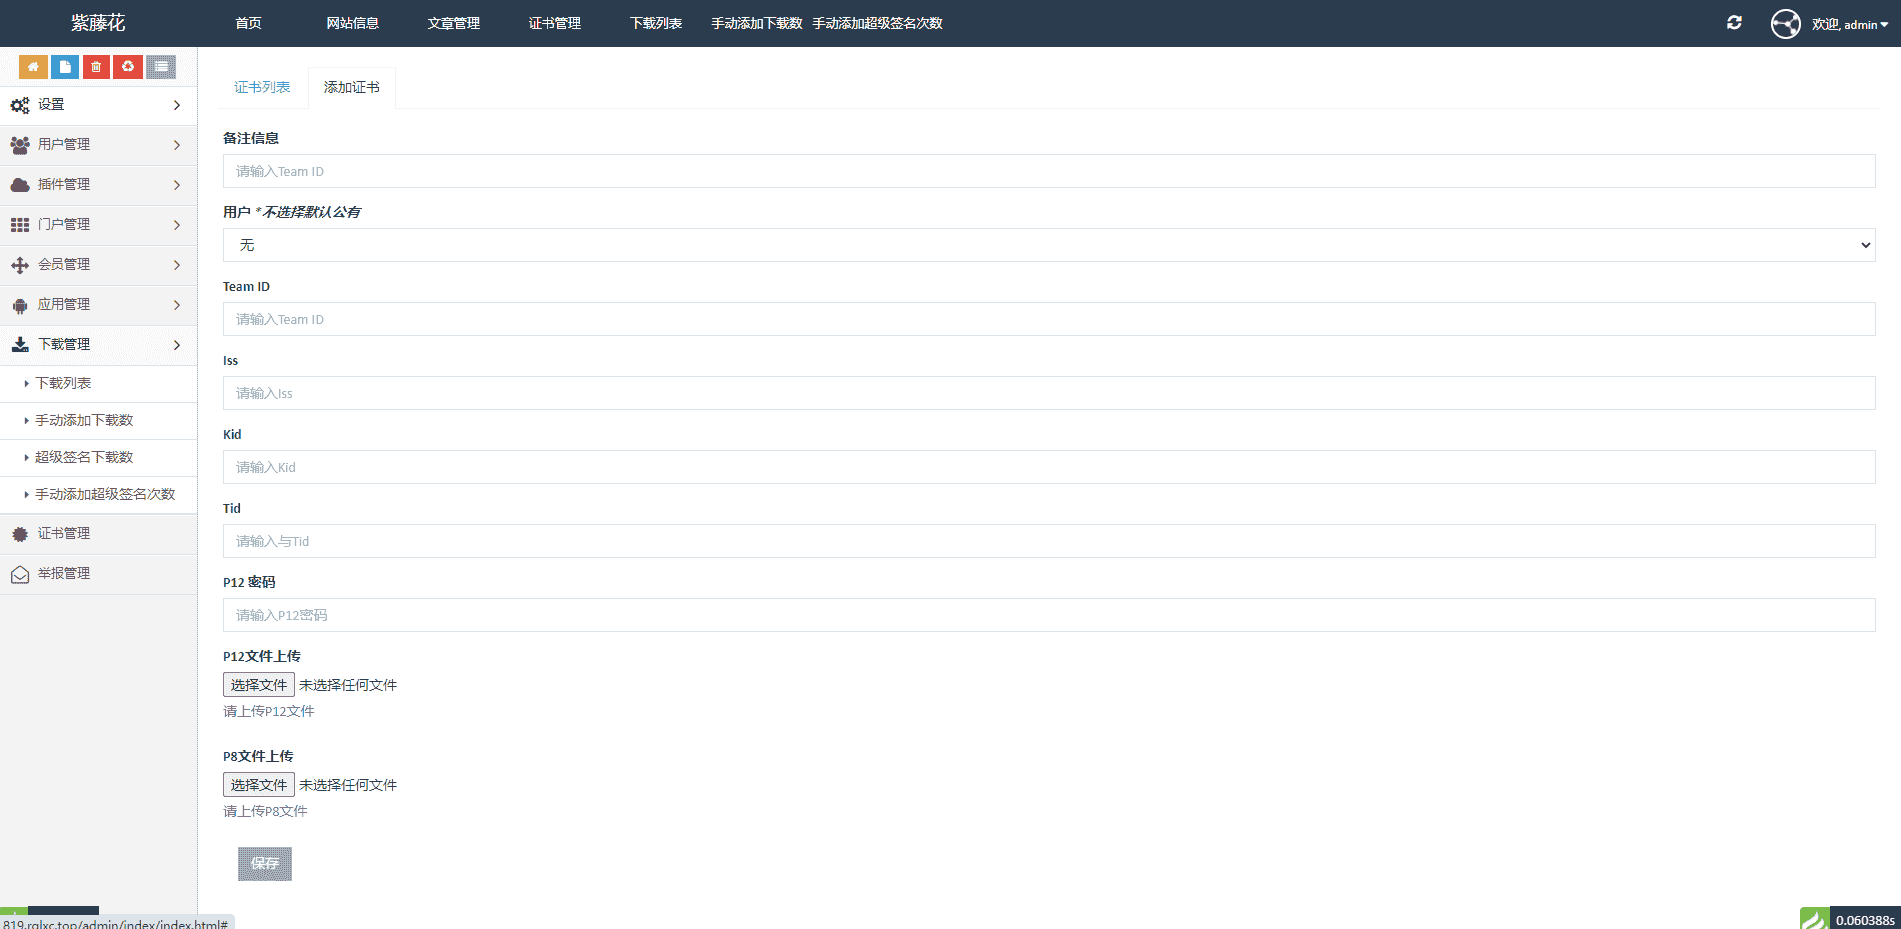Click the 请上传P12文件 hint text

click(x=269, y=711)
